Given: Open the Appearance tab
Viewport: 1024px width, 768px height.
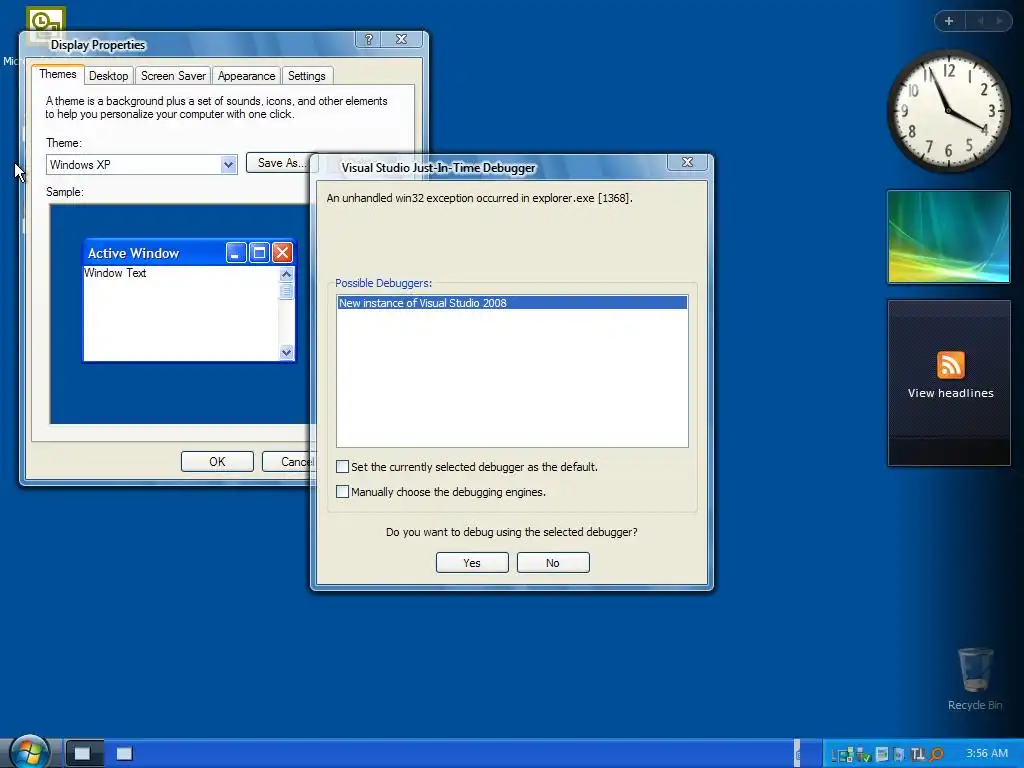Looking at the screenshot, I should [x=246, y=76].
